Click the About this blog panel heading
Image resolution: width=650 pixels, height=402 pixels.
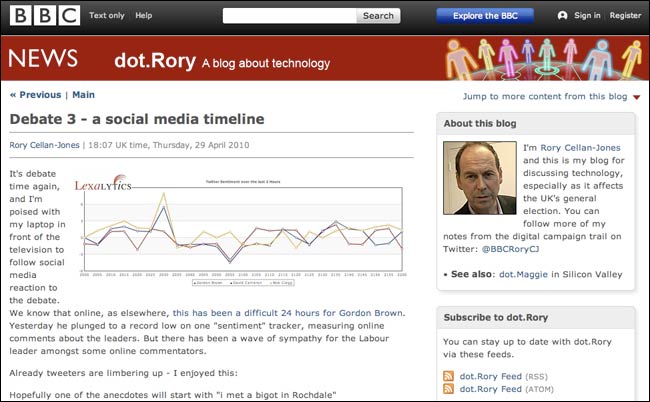pyautogui.click(x=480, y=124)
